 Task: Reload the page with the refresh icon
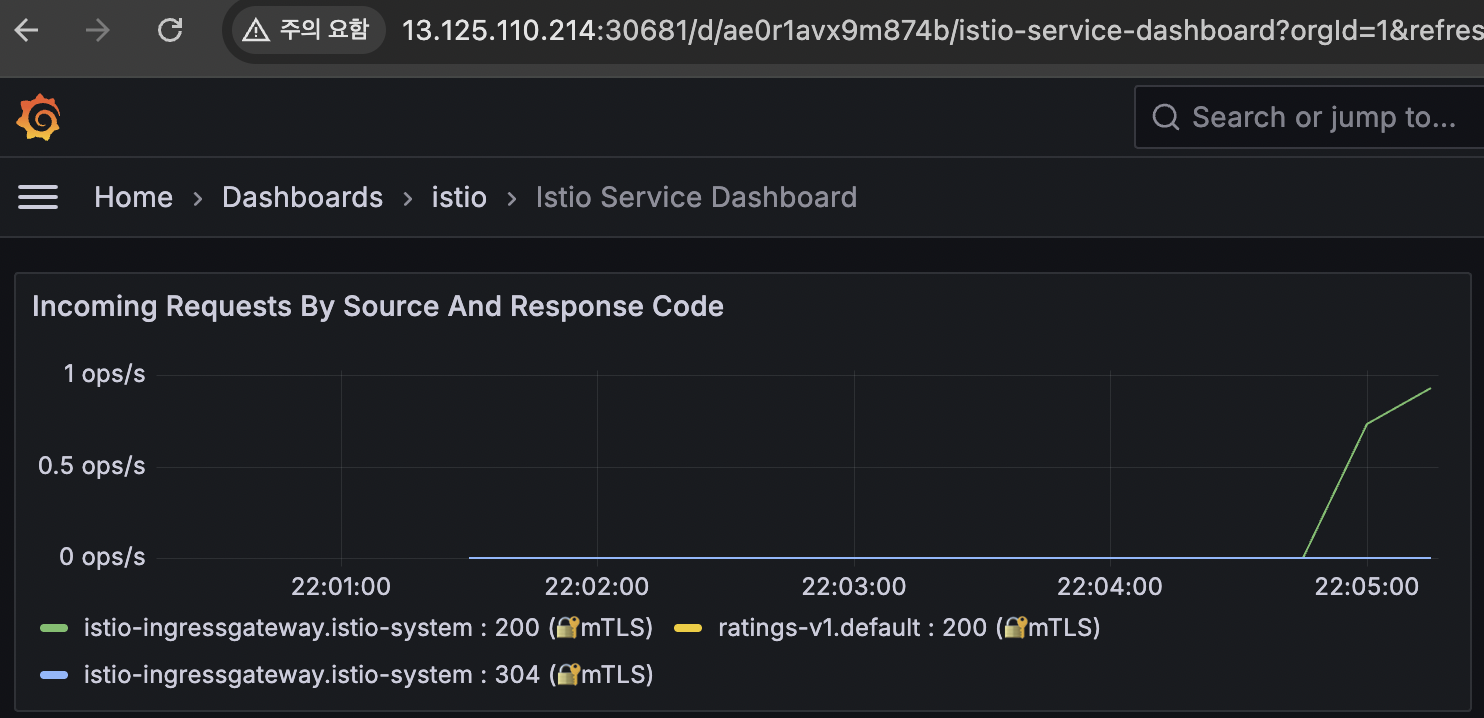[171, 31]
